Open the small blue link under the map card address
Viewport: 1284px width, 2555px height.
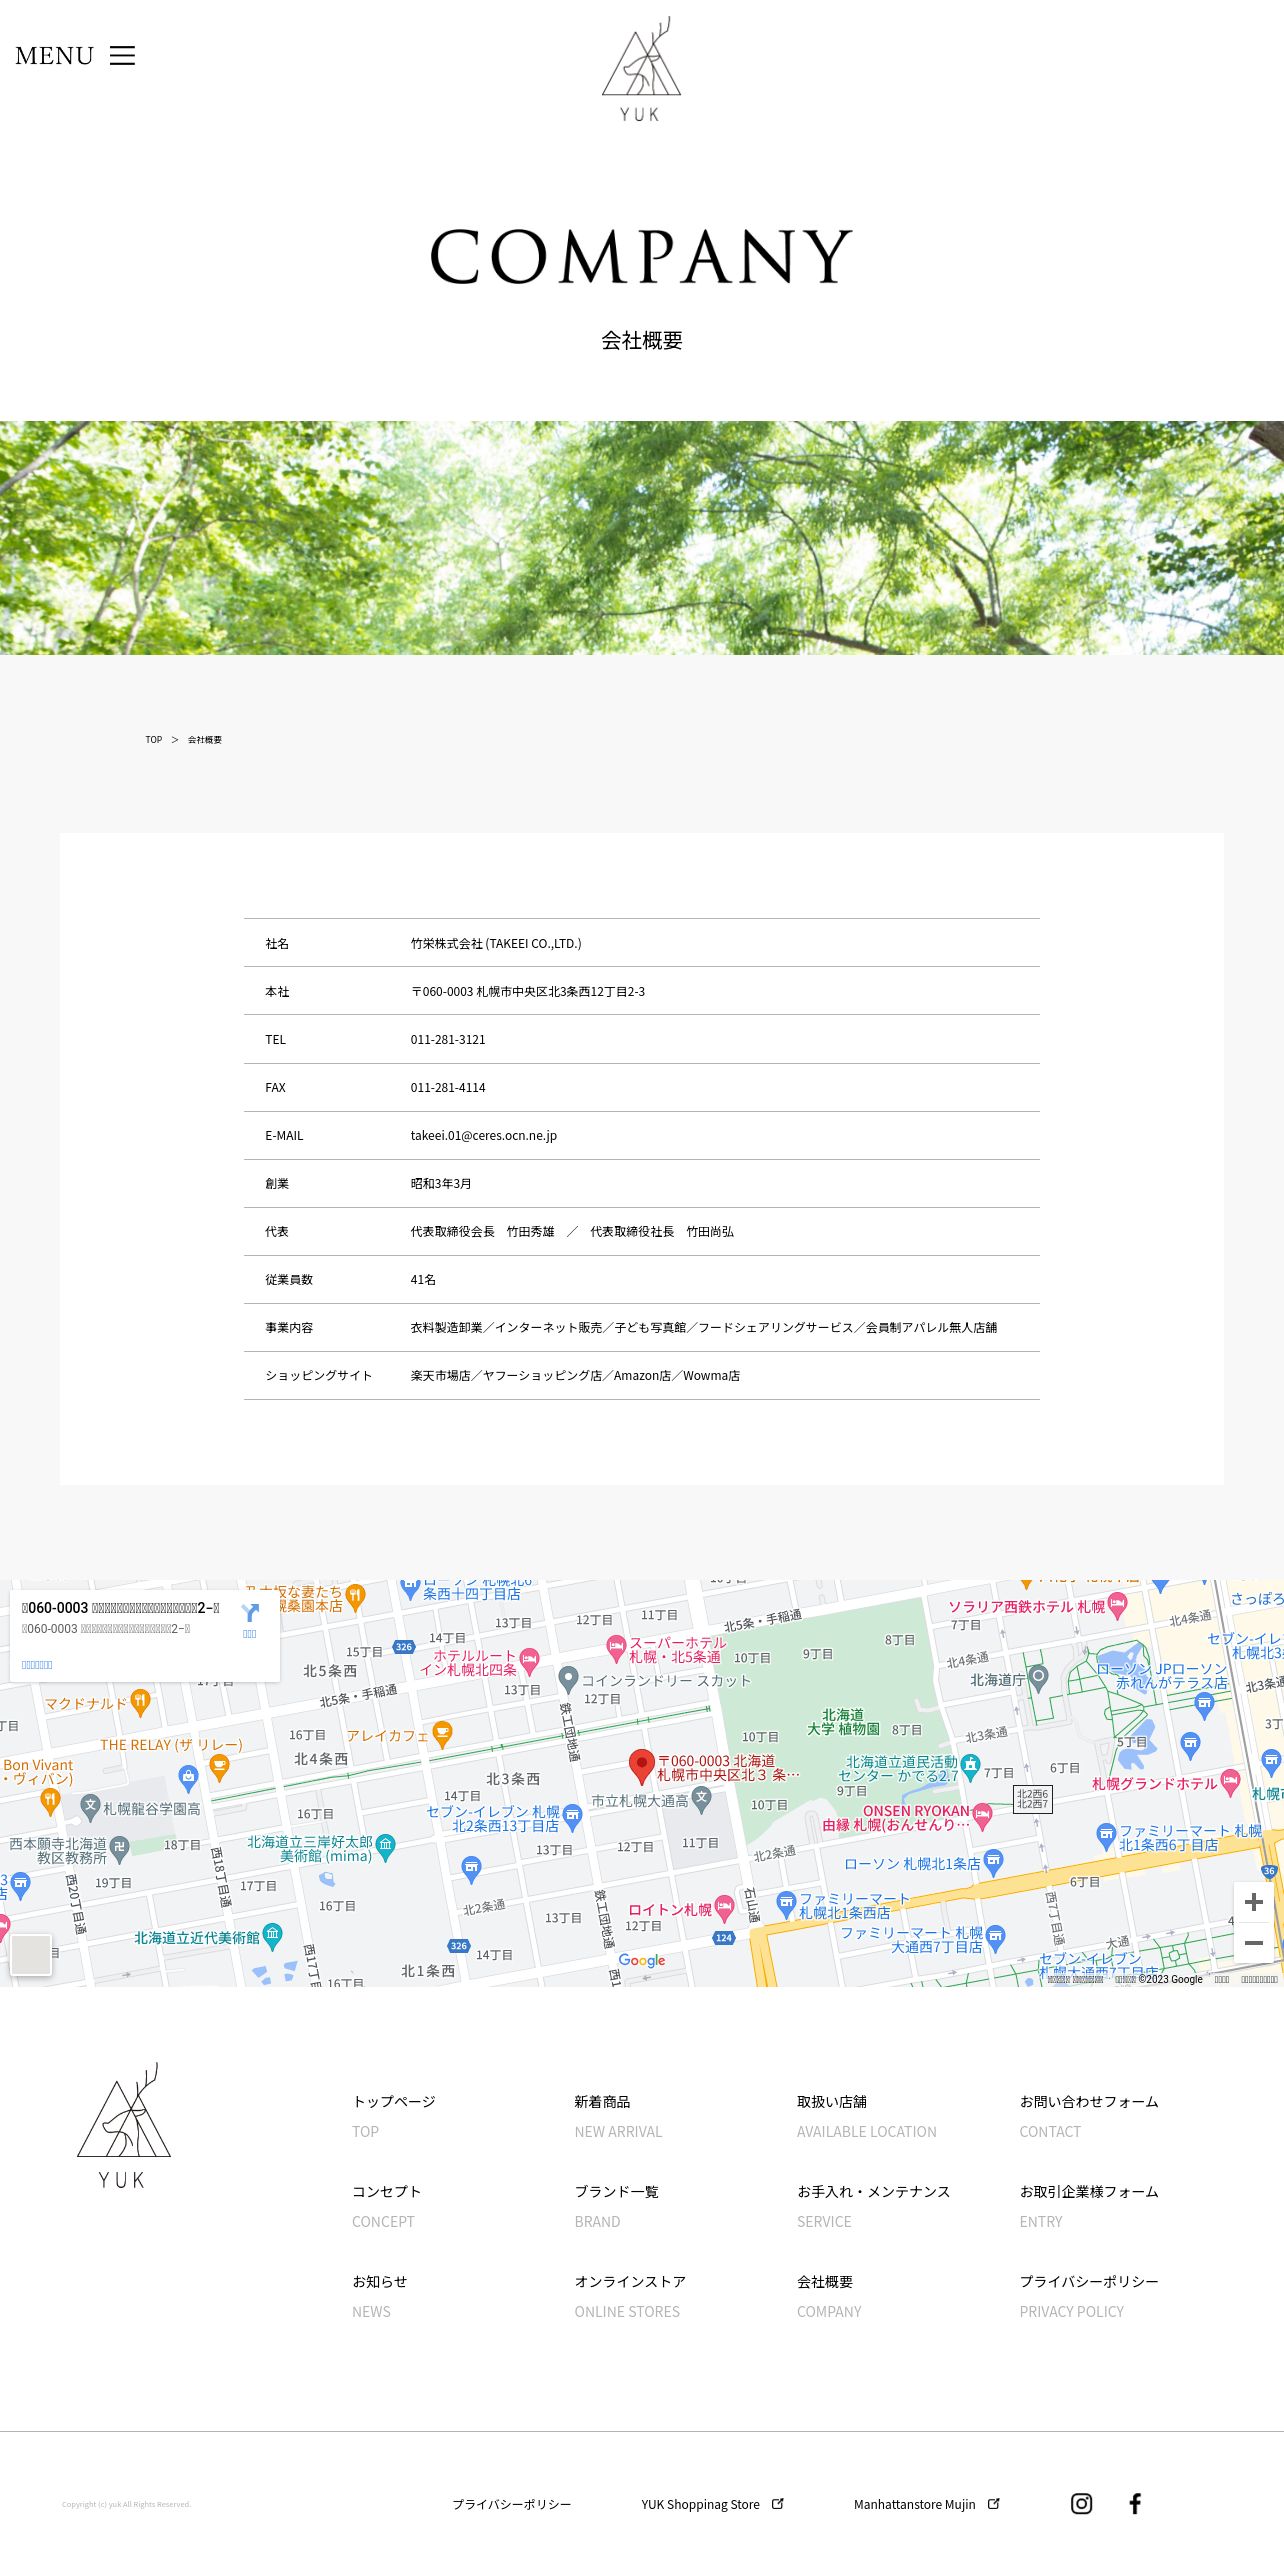click(37, 1665)
